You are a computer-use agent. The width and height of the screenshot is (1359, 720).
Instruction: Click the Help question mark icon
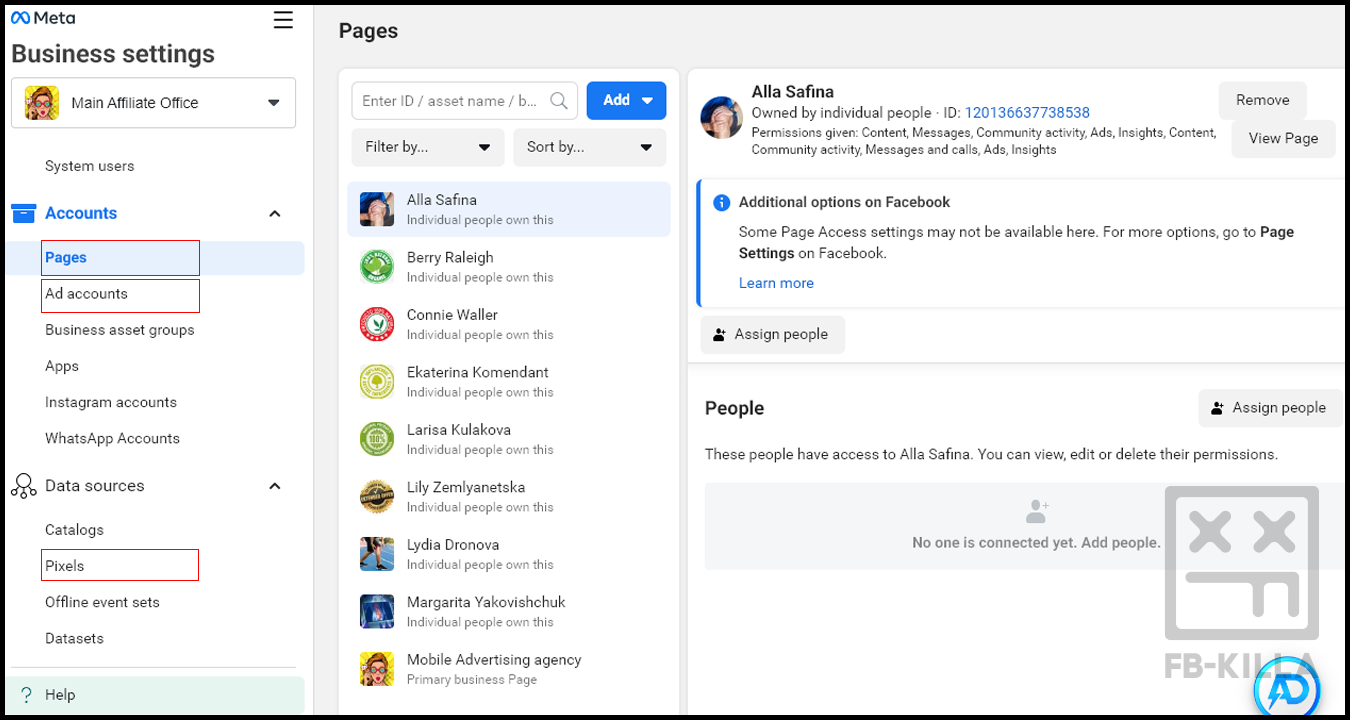pos(26,695)
